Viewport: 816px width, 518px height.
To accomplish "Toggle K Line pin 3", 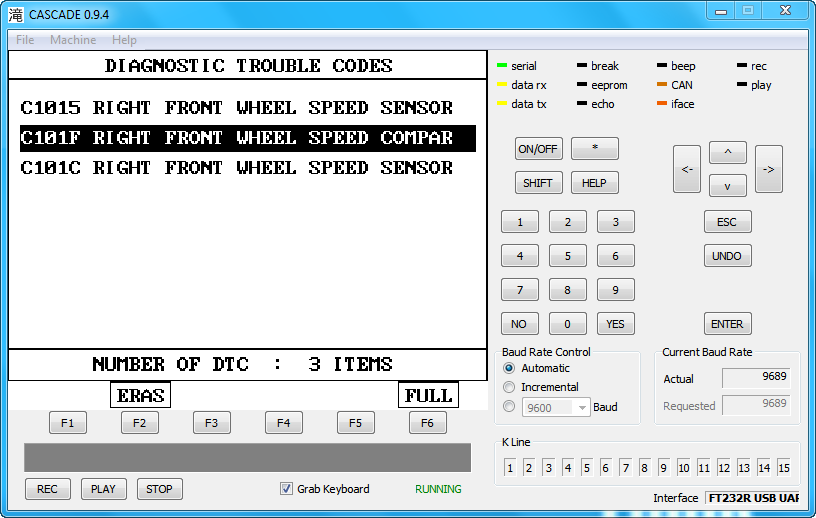I will tap(549, 468).
